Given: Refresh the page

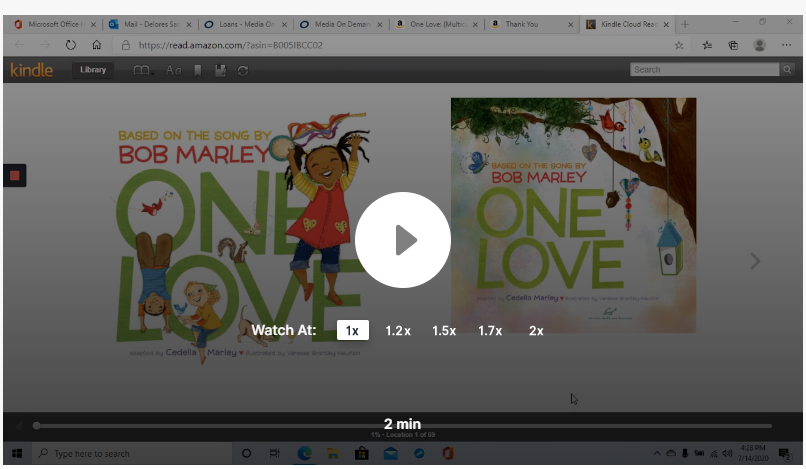Looking at the screenshot, I should (70, 45).
